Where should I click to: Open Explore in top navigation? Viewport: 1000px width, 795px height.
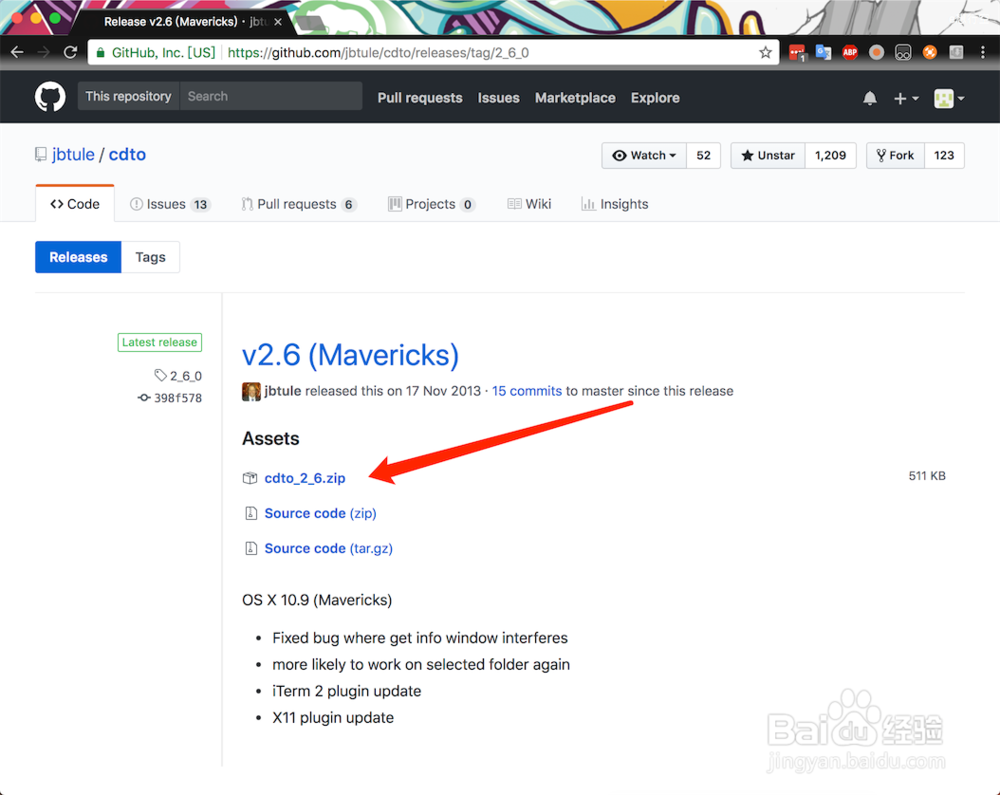pyautogui.click(x=655, y=98)
